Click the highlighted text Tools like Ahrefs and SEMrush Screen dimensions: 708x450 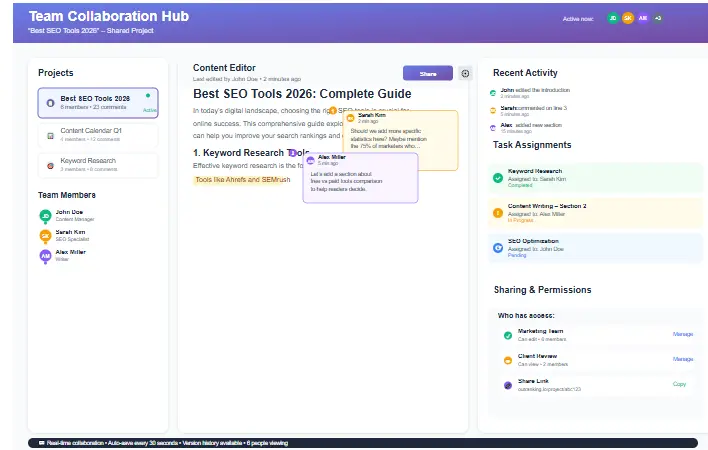242,180
